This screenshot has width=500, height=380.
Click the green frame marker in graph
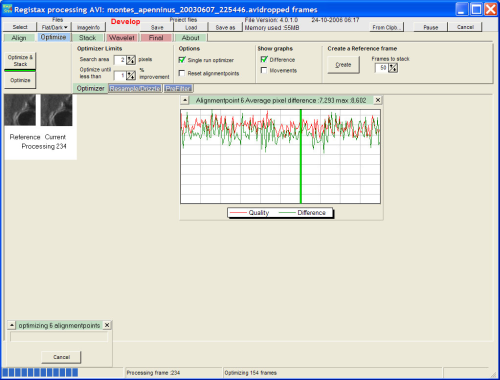(x=301, y=156)
